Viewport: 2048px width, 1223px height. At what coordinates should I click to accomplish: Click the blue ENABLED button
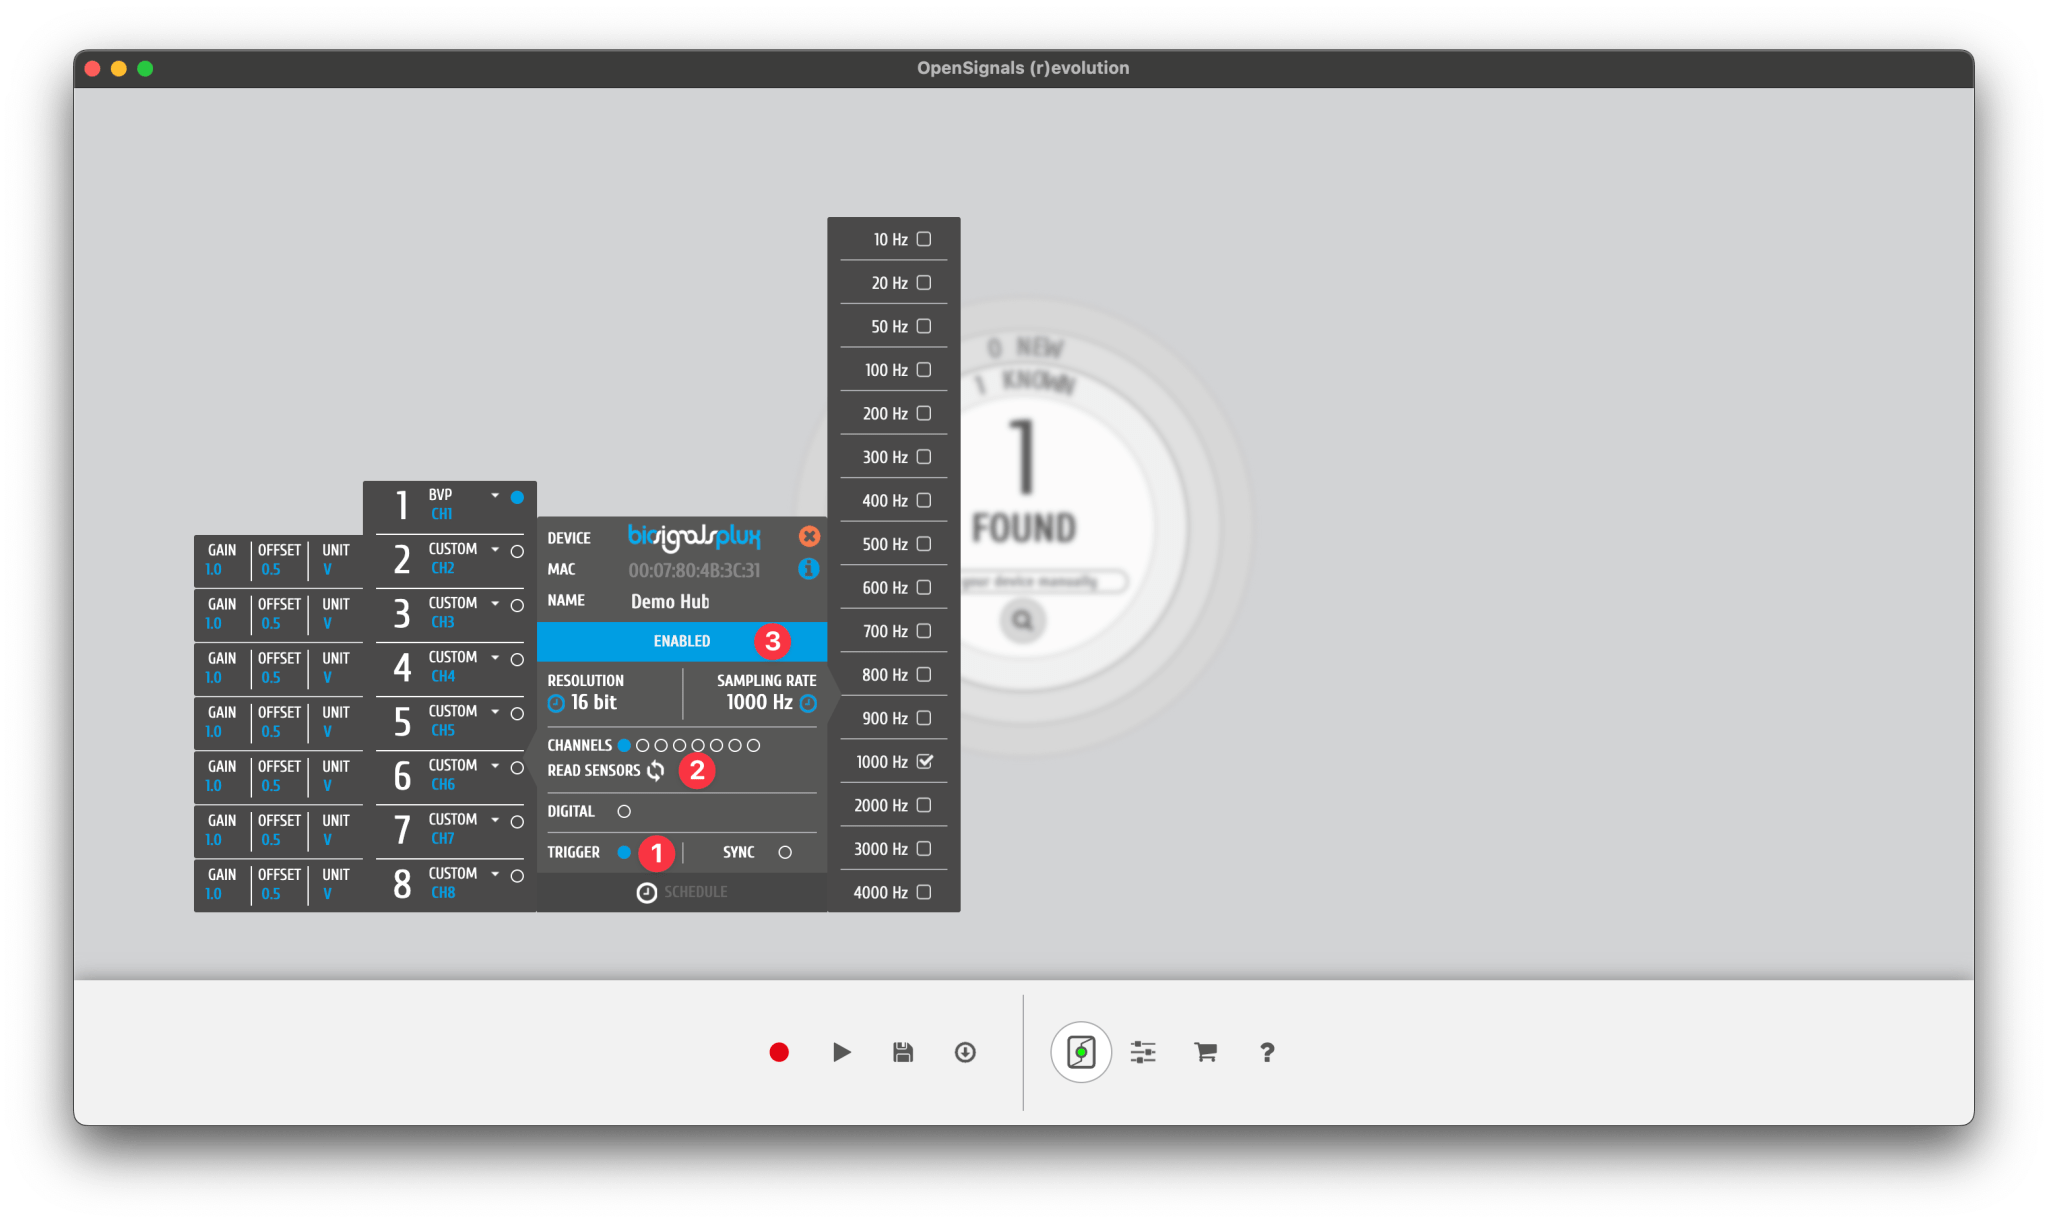[681, 641]
